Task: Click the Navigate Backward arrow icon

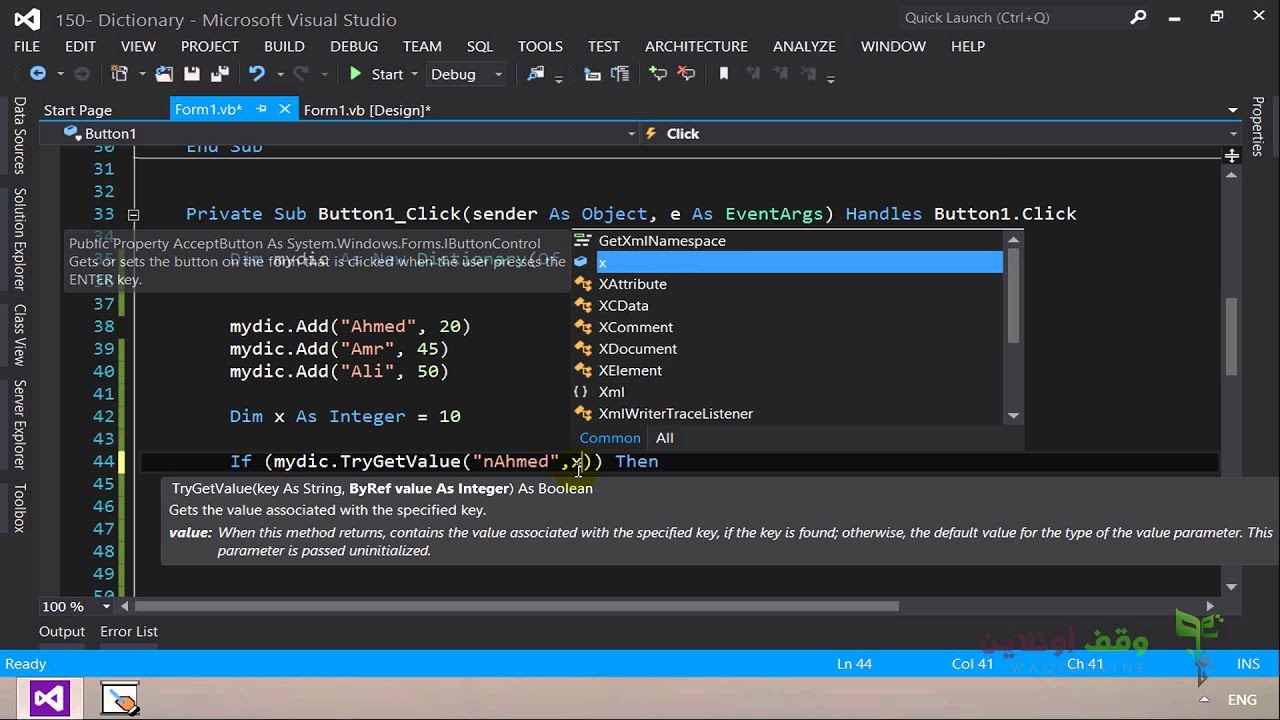Action: [38, 73]
